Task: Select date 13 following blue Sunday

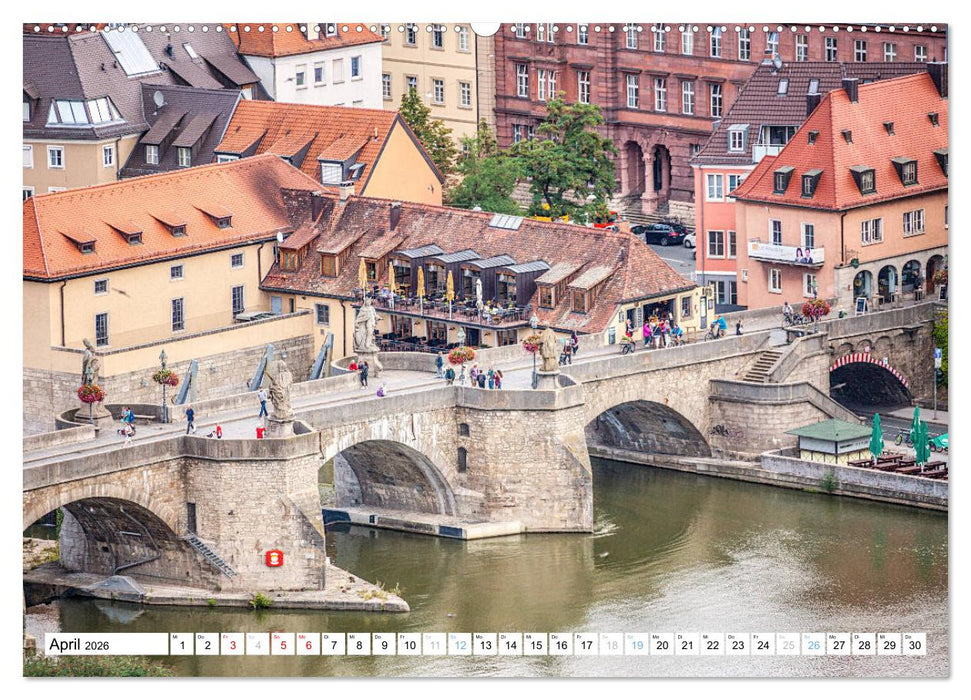Action: coord(485,648)
